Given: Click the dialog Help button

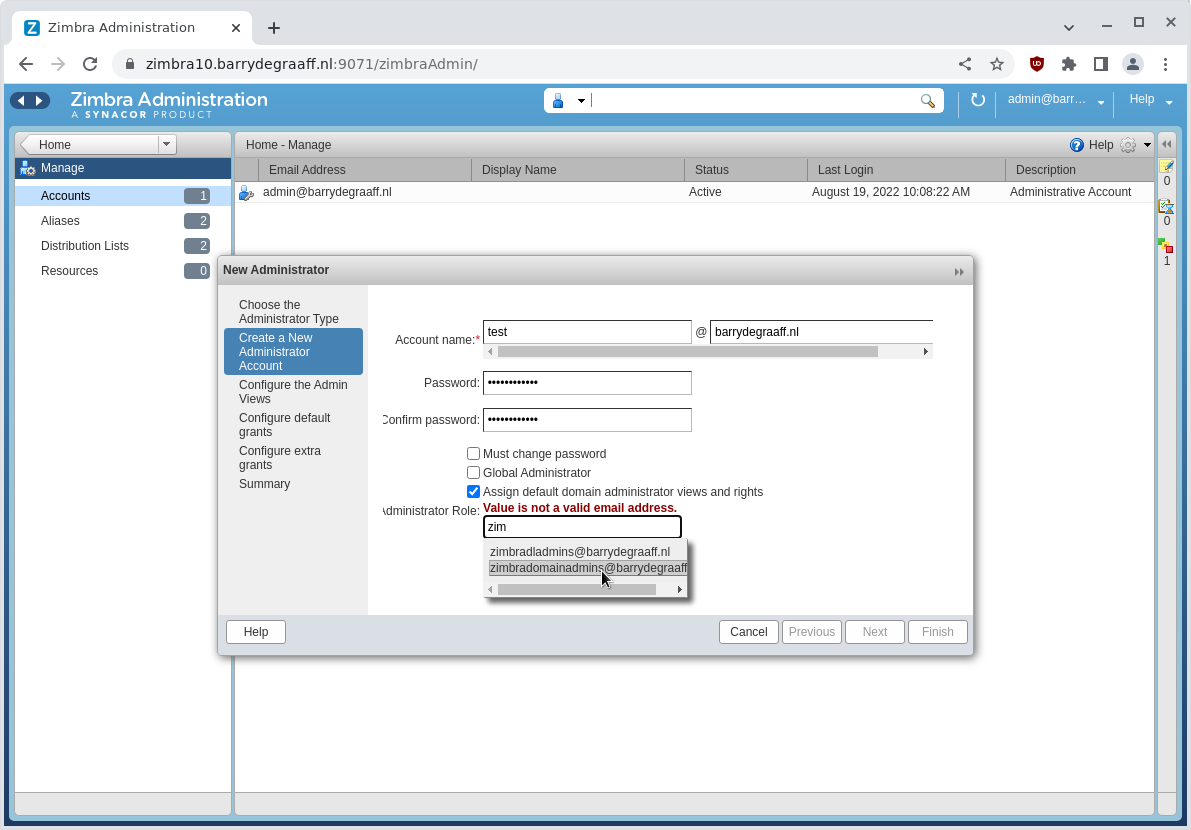Looking at the screenshot, I should coord(256,632).
